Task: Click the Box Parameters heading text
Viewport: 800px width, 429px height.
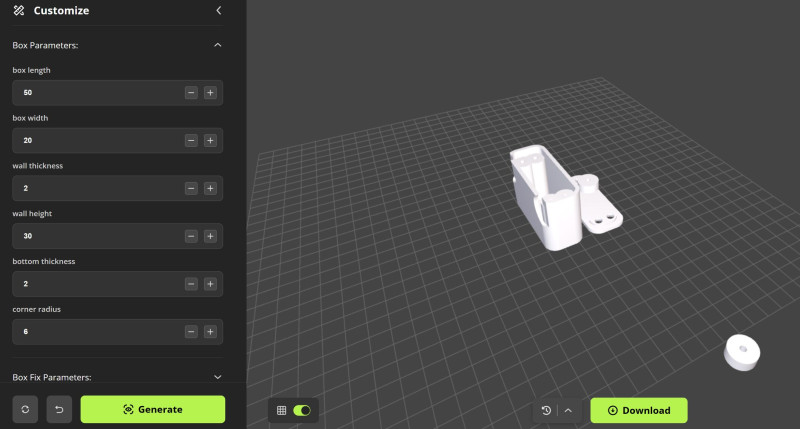Action: pyautogui.click(x=45, y=45)
